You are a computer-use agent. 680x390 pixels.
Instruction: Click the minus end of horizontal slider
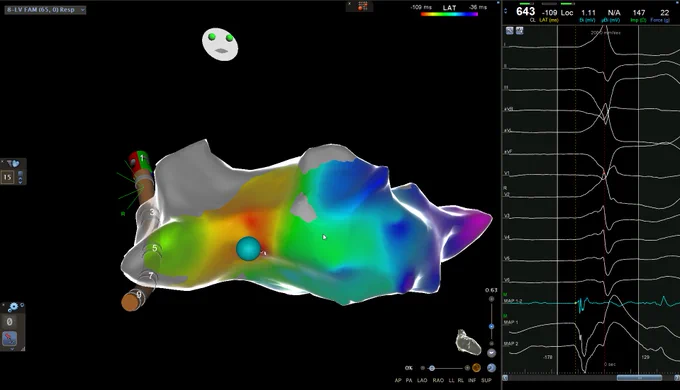422,368
